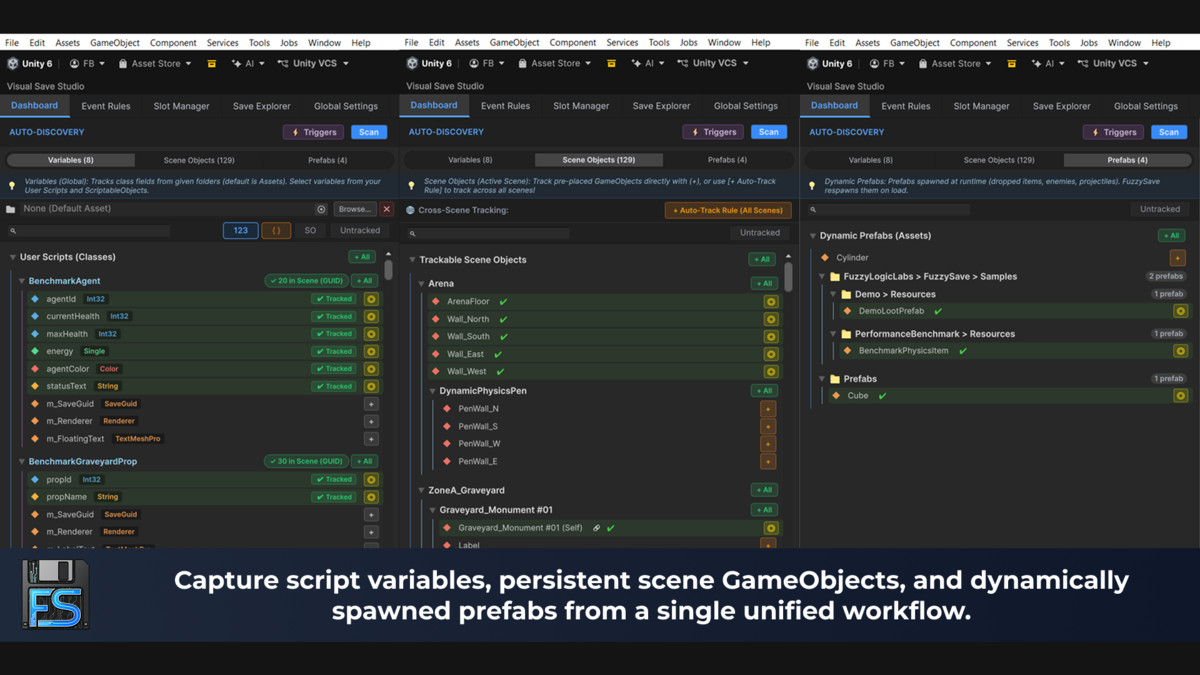The image size is (1200, 675).
Task: Click the '2 prefabs' count label
Action: tap(1166, 277)
